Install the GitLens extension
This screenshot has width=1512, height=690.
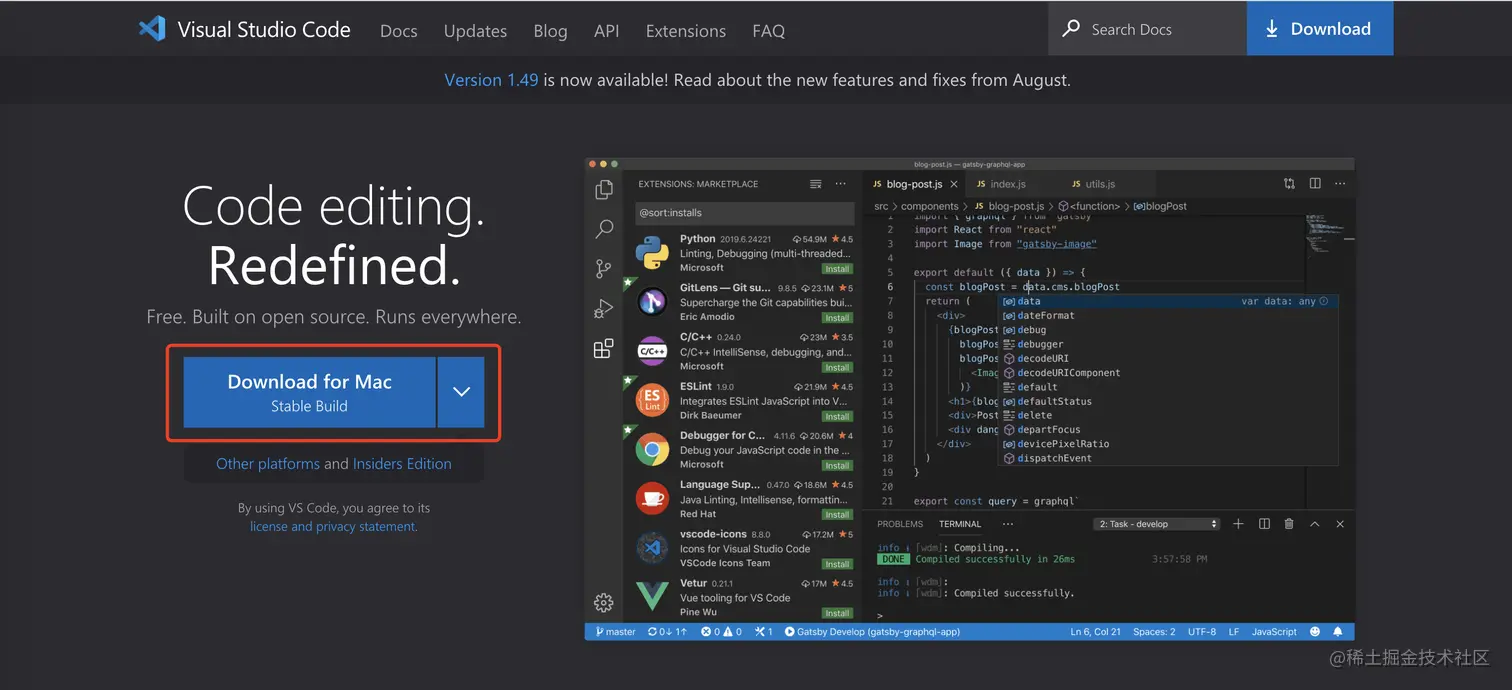(x=837, y=318)
